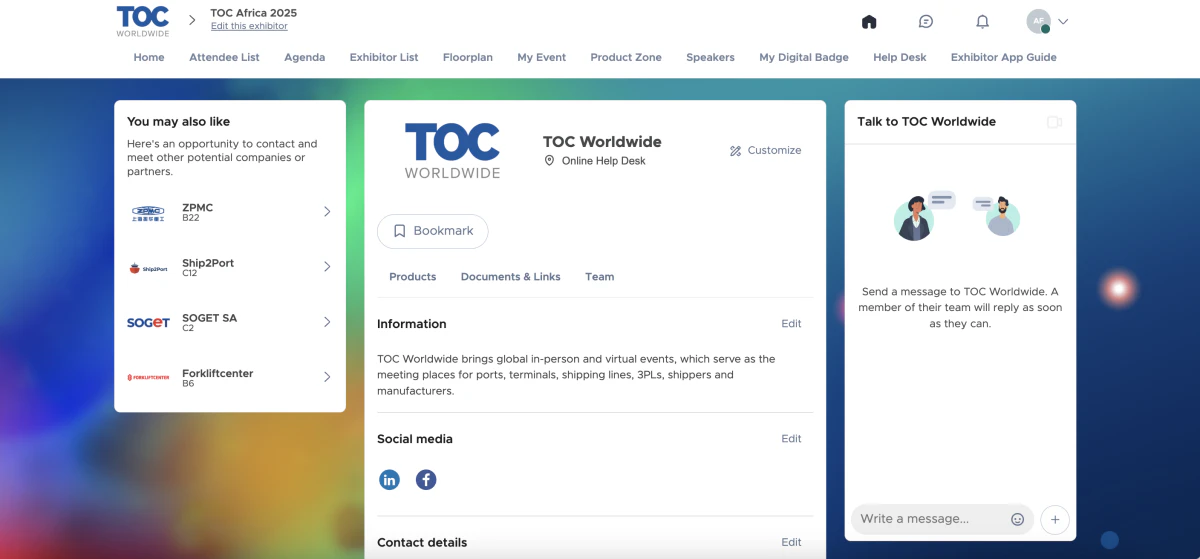The image size is (1200, 559).
Task: Expand the ZPMC row chevron
Action: pyautogui.click(x=327, y=212)
